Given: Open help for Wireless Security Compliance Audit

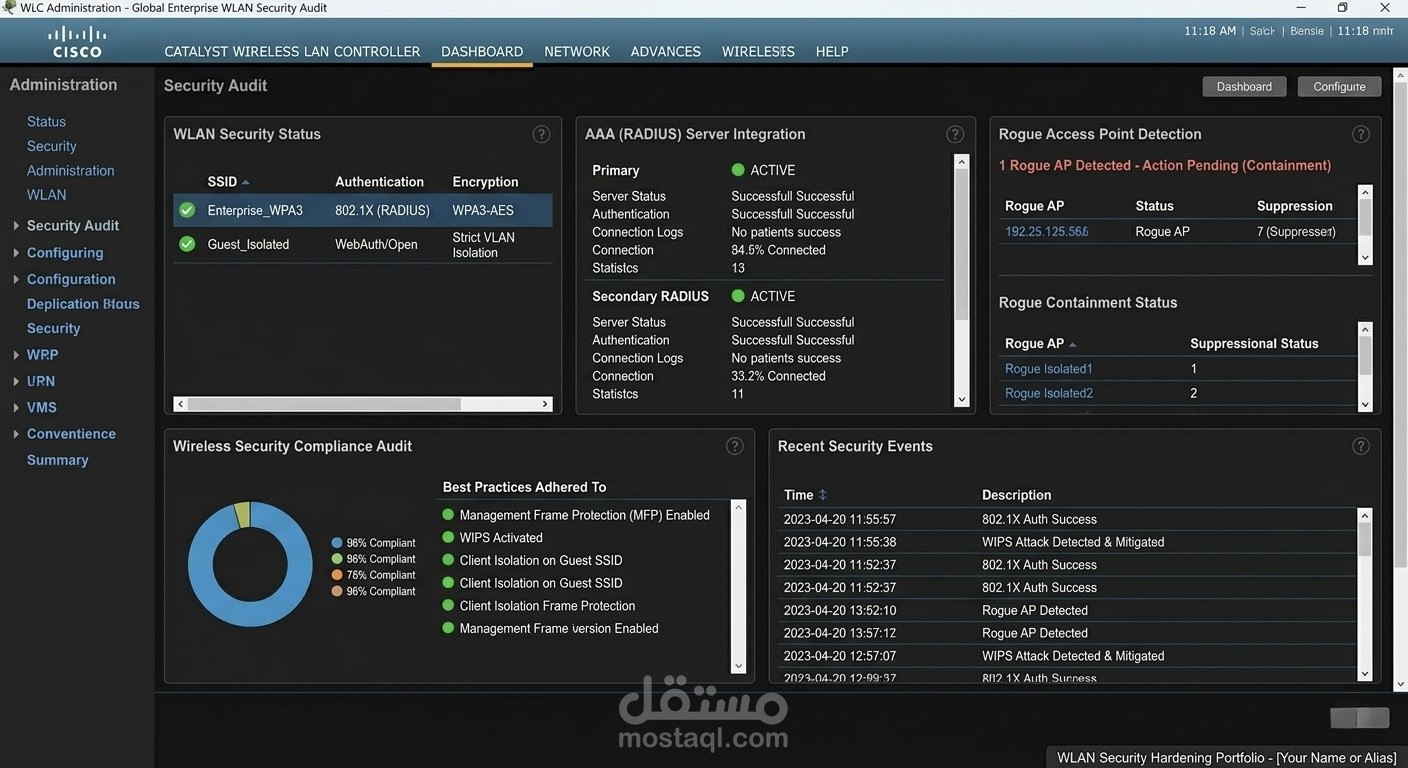Looking at the screenshot, I should [x=735, y=446].
